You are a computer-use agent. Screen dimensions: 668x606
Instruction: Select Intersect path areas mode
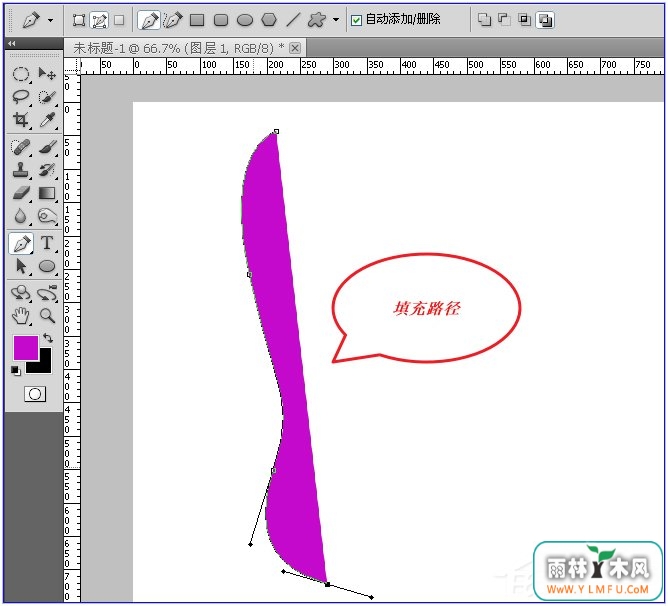[x=524, y=20]
